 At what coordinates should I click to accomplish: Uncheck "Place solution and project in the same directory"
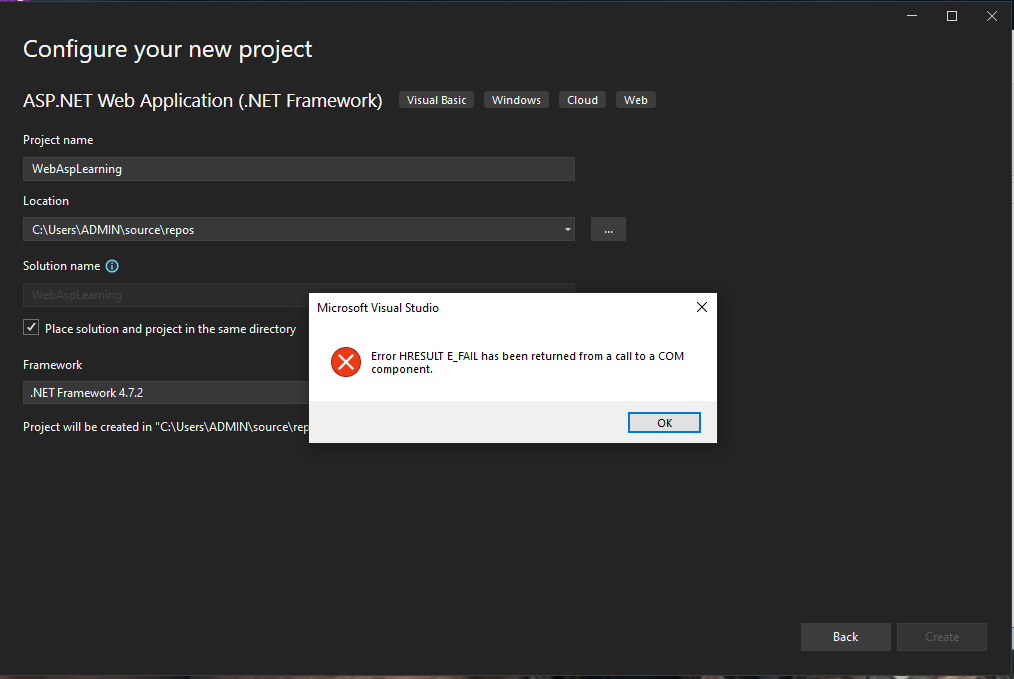pos(30,326)
